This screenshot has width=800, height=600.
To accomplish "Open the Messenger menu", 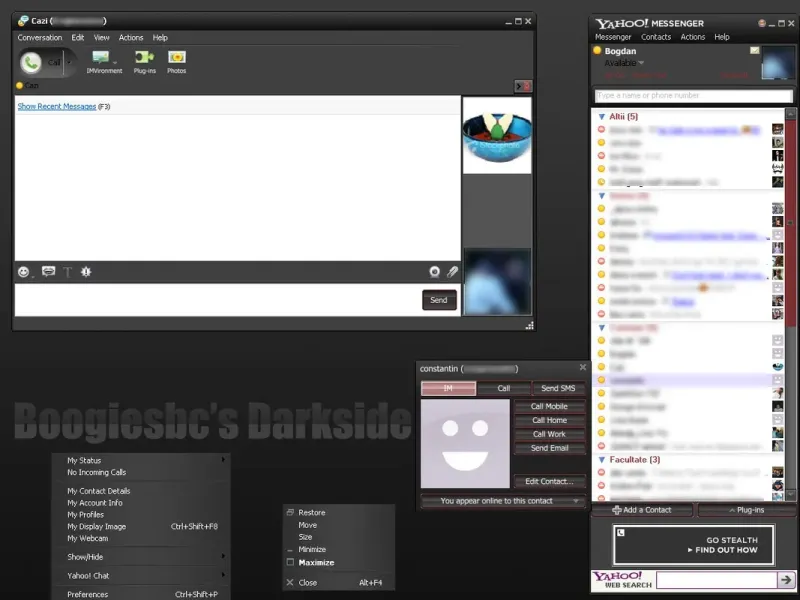I will click(x=613, y=37).
